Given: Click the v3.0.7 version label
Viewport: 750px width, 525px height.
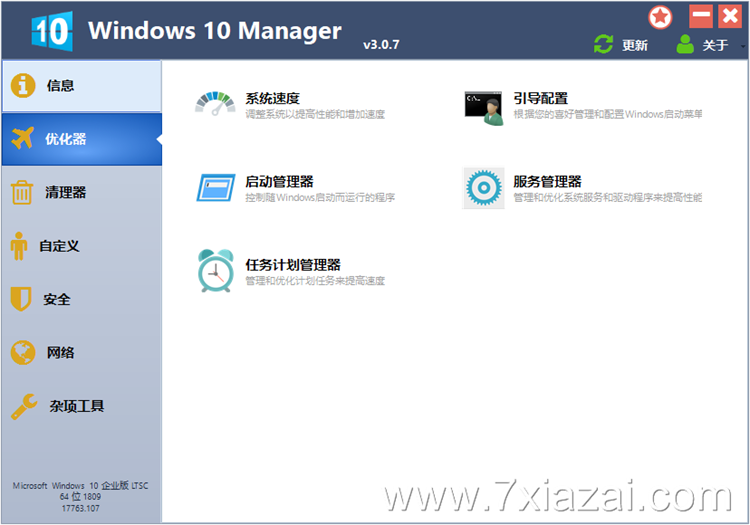Looking at the screenshot, I should click(381, 45).
